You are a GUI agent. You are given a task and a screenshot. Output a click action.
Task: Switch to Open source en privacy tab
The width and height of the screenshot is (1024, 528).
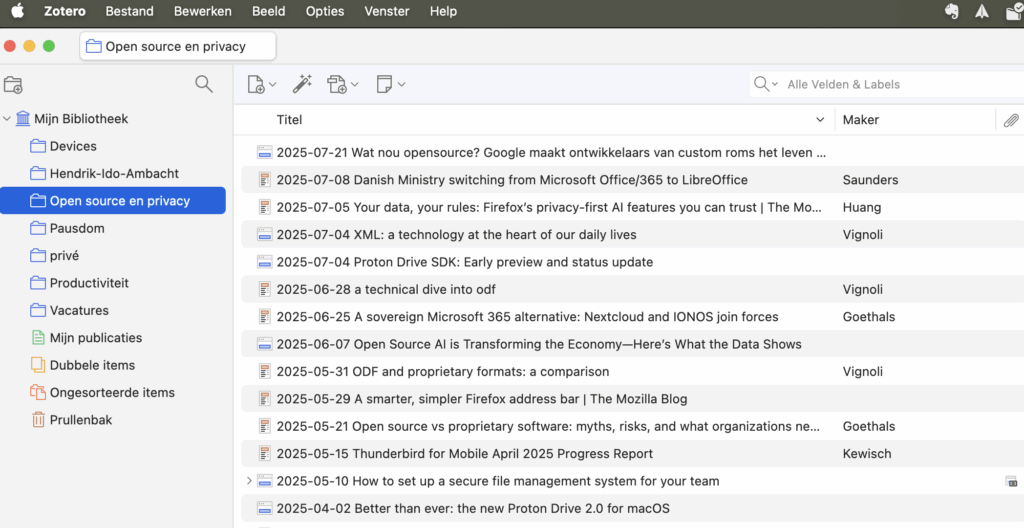tap(178, 46)
